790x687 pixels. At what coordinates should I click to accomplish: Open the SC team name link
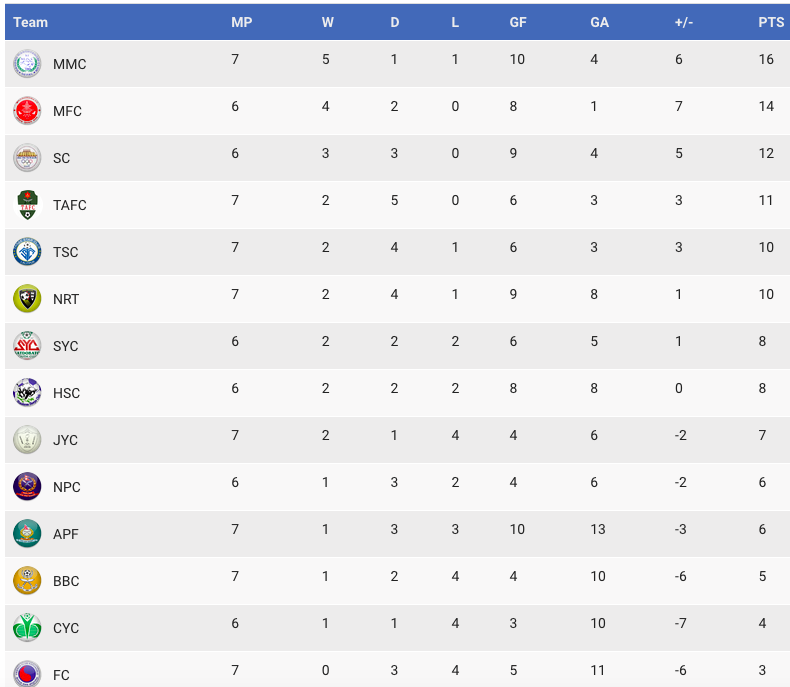click(x=61, y=158)
